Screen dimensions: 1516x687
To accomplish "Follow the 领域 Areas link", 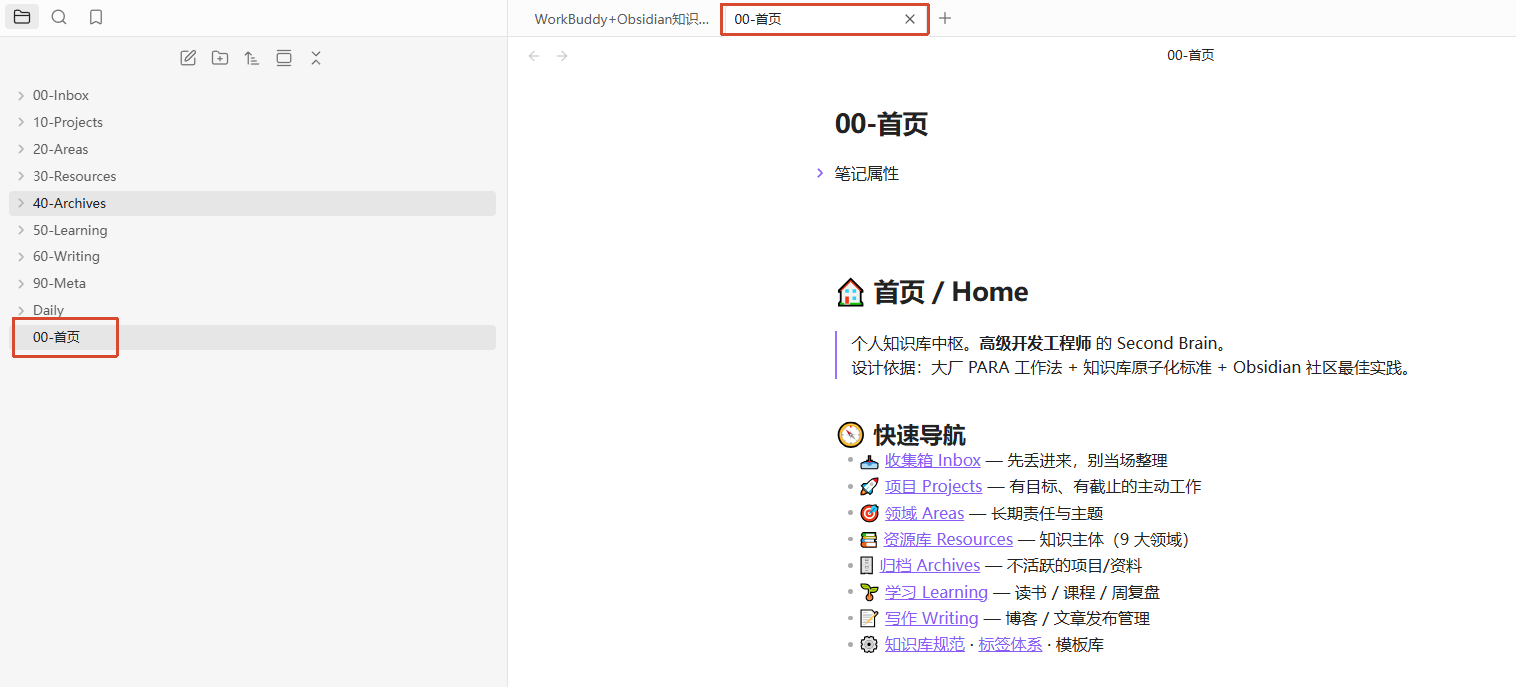I will pyautogui.click(x=925, y=513).
